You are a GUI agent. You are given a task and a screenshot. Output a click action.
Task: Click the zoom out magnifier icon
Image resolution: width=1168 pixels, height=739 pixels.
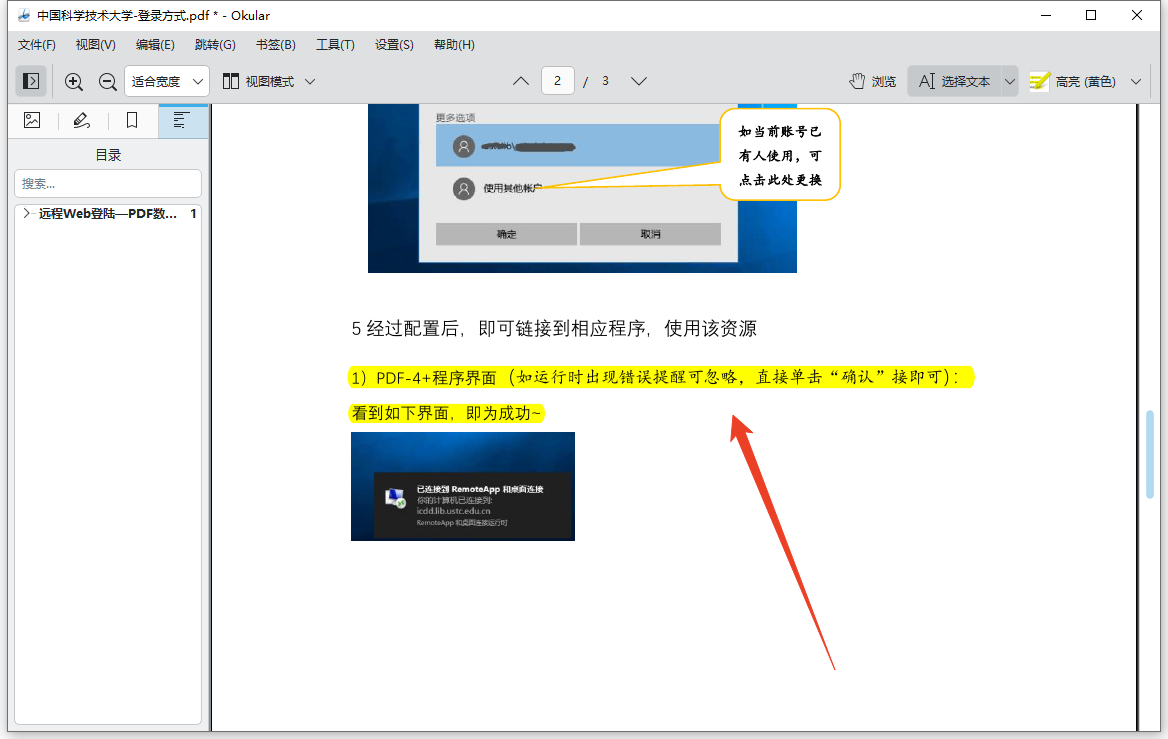tap(107, 81)
